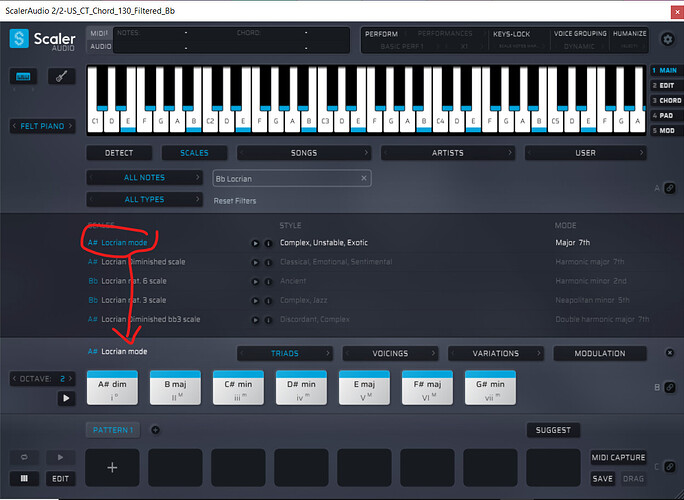The image size is (684, 500).
Task: Open the VOICINGS dropdown
Action: pos(390,353)
